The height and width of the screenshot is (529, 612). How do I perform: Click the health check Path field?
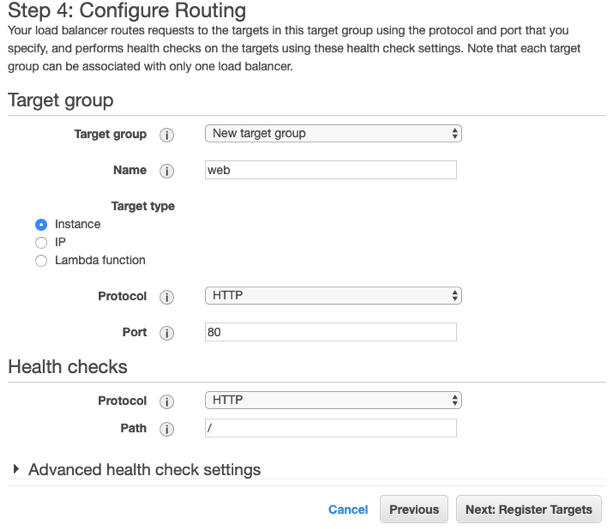pos(331,428)
